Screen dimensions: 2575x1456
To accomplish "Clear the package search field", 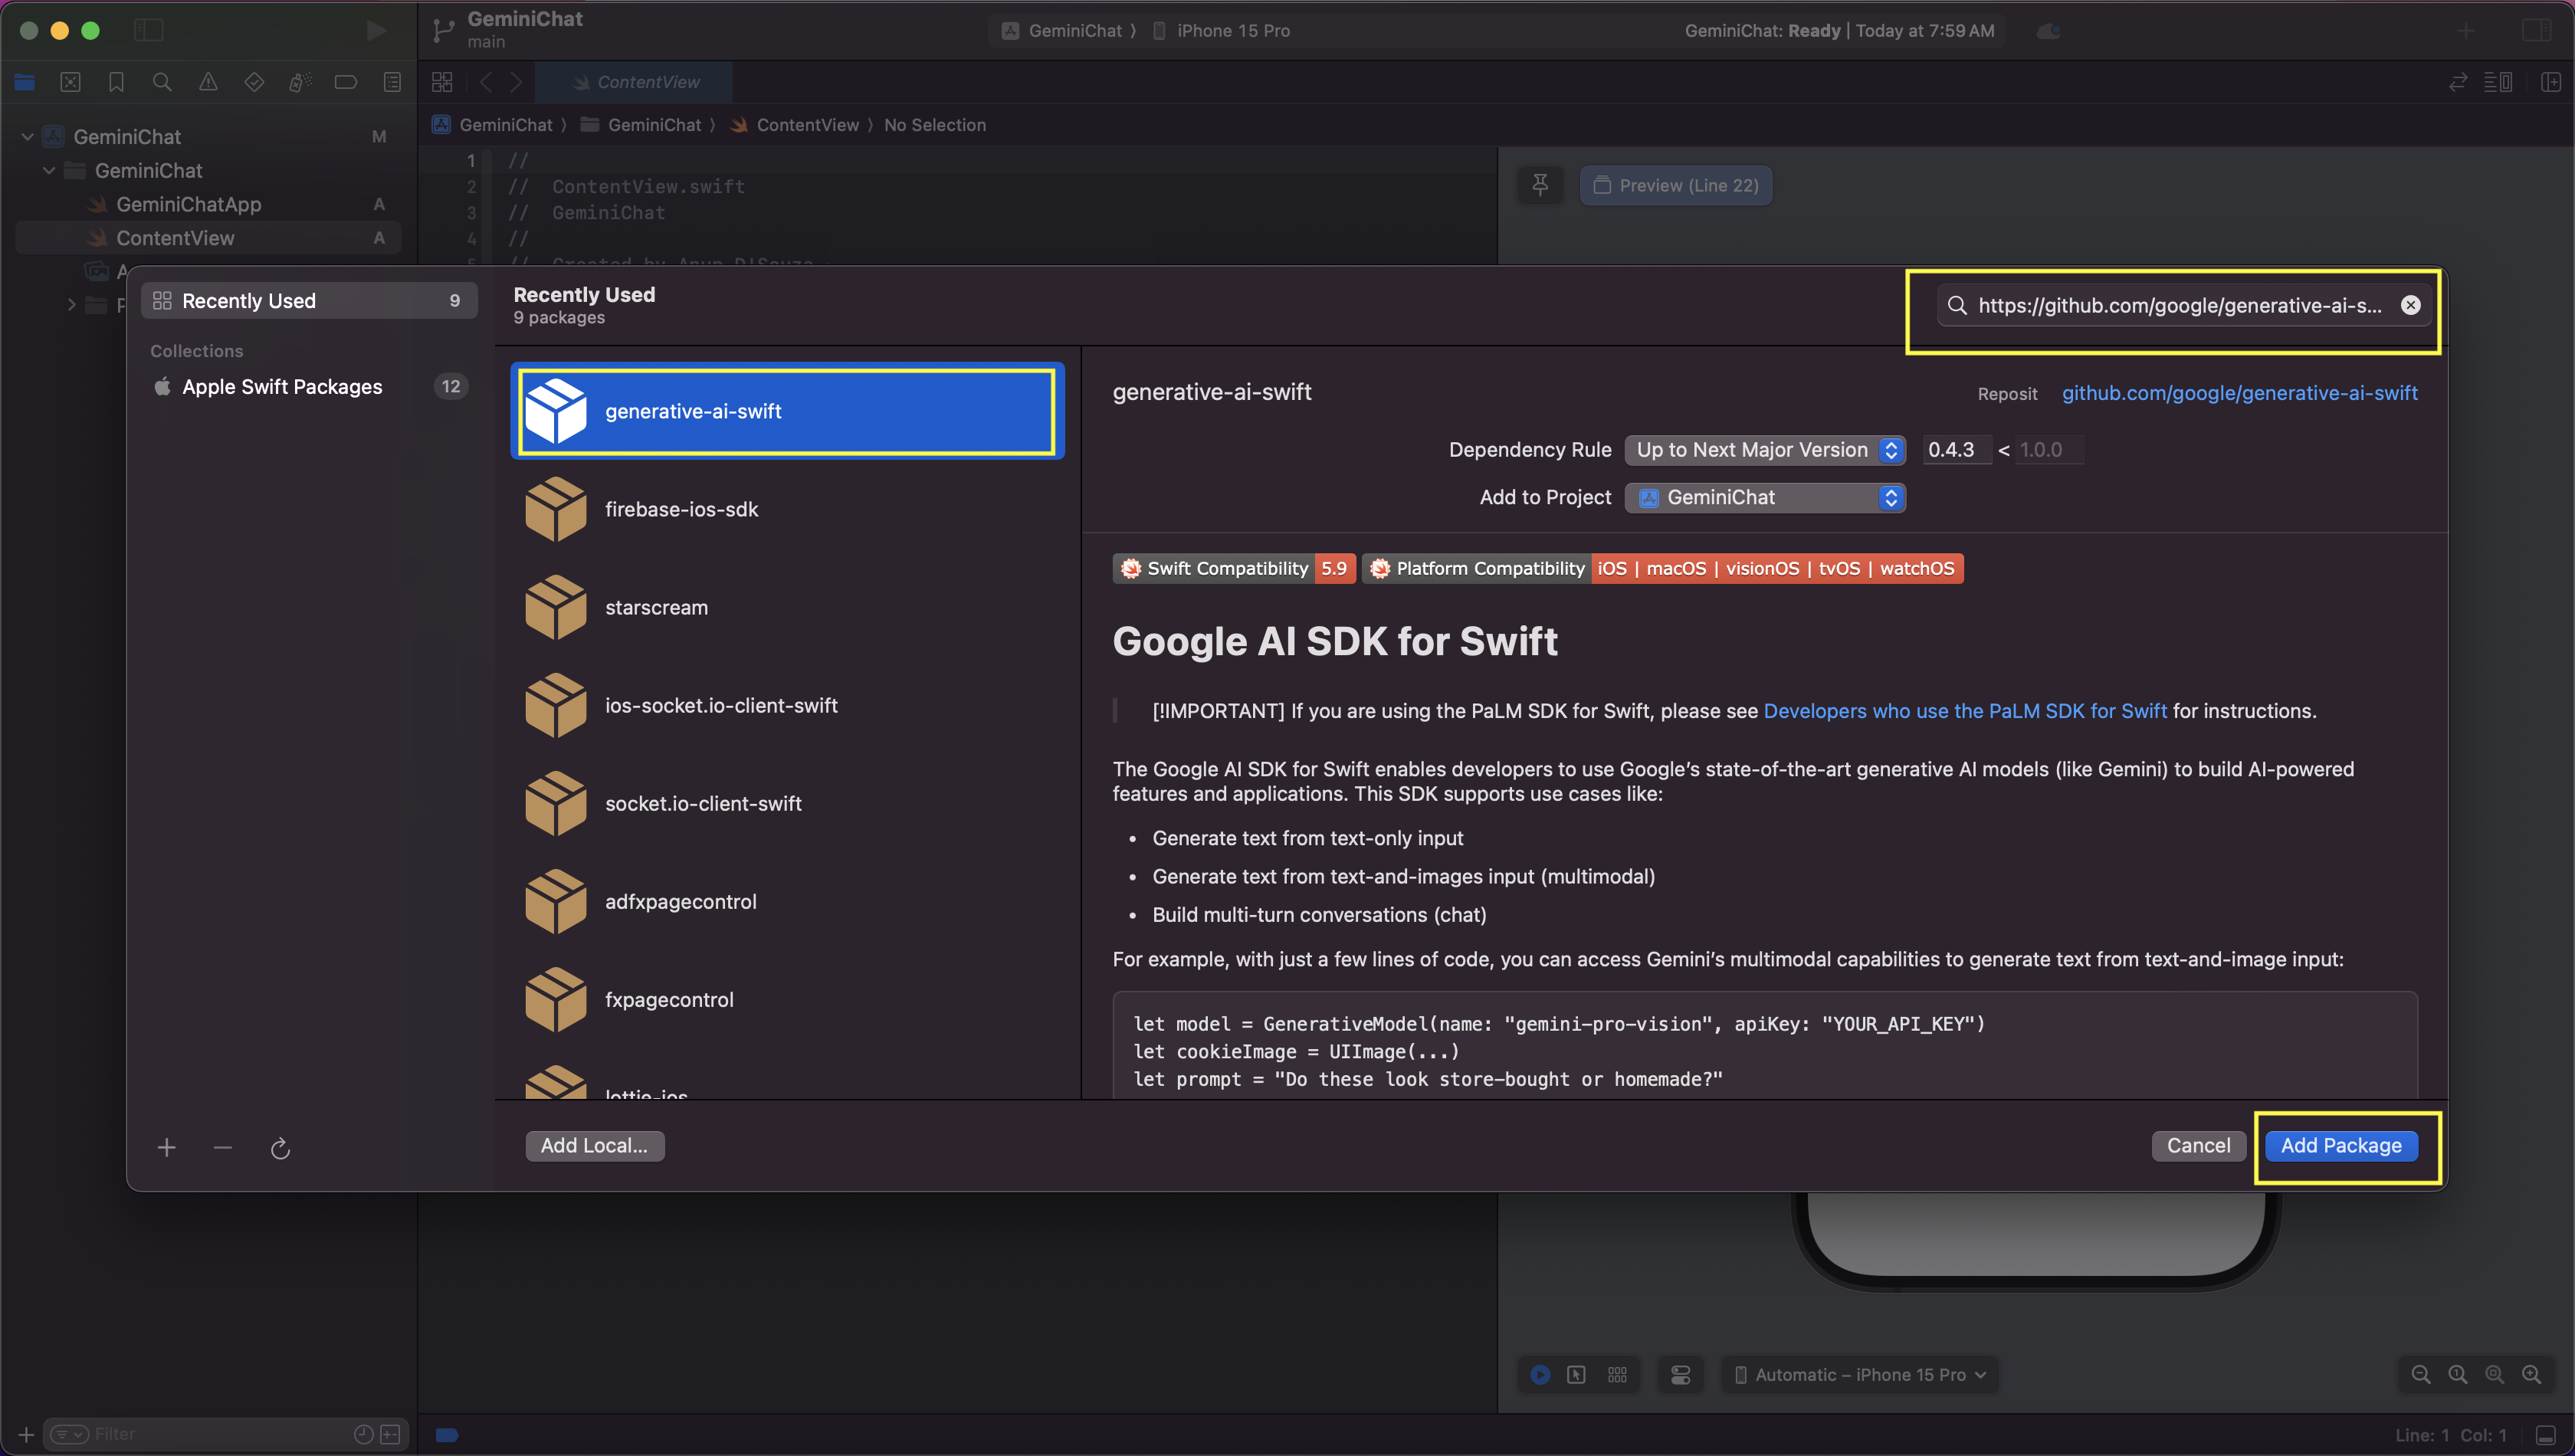I will point(2410,305).
